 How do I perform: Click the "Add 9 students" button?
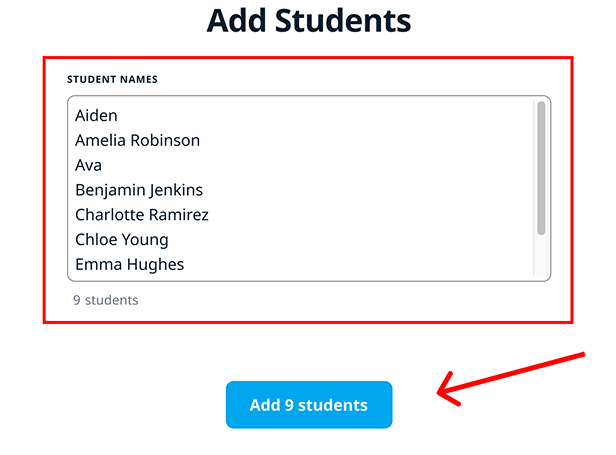tap(308, 405)
